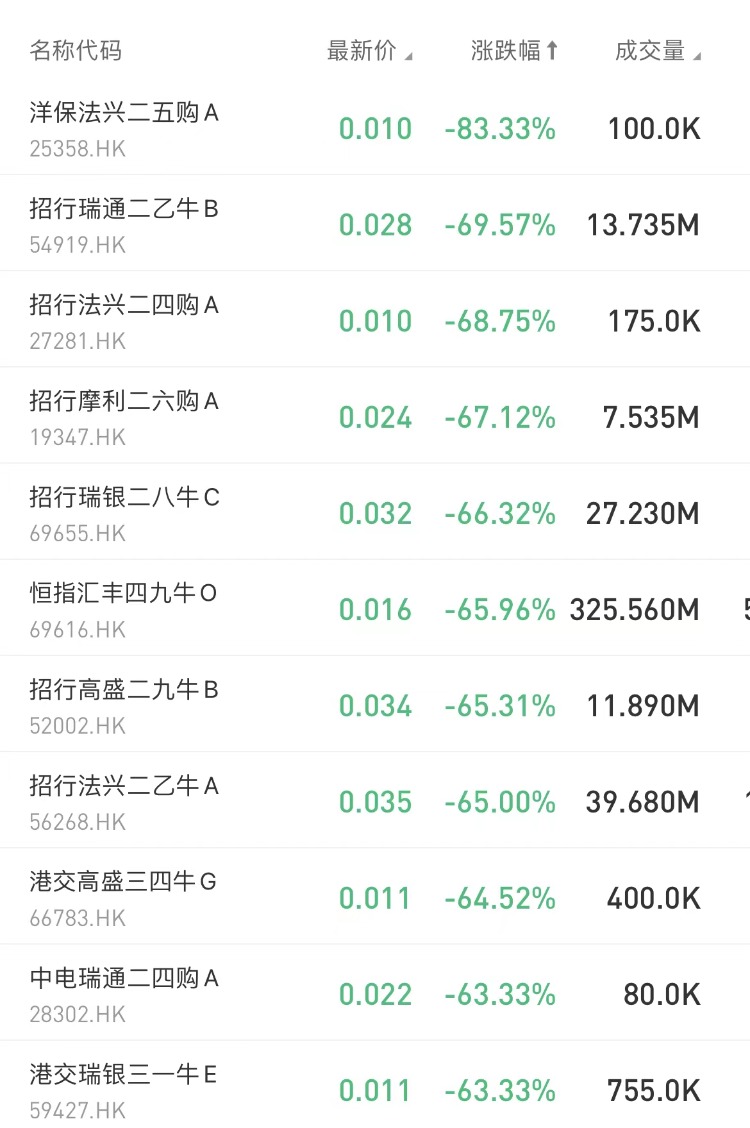The width and height of the screenshot is (750, 1128).
Task: Open 洋保法兴二五购A 25358.HK row
Action: [x=375, y=129]
